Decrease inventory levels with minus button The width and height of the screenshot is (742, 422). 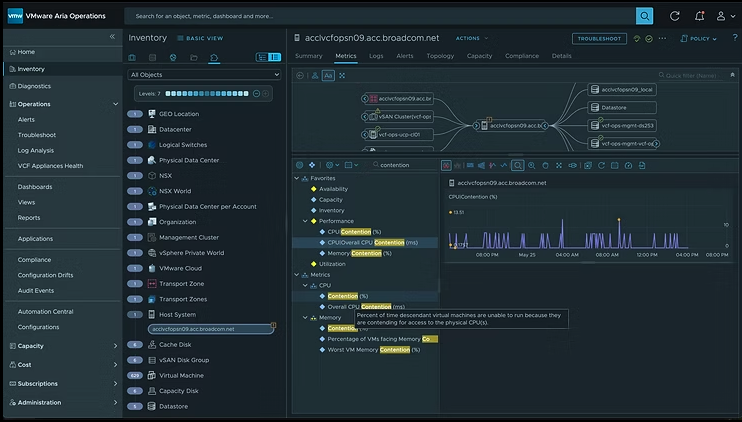click(256, 93)
